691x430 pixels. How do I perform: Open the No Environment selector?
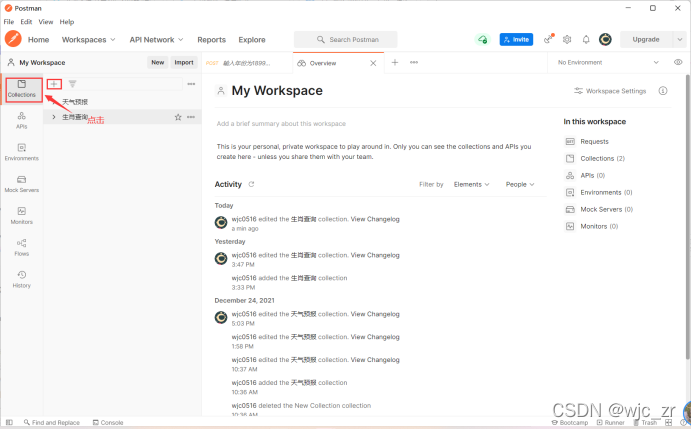click(x=608, y=63)
